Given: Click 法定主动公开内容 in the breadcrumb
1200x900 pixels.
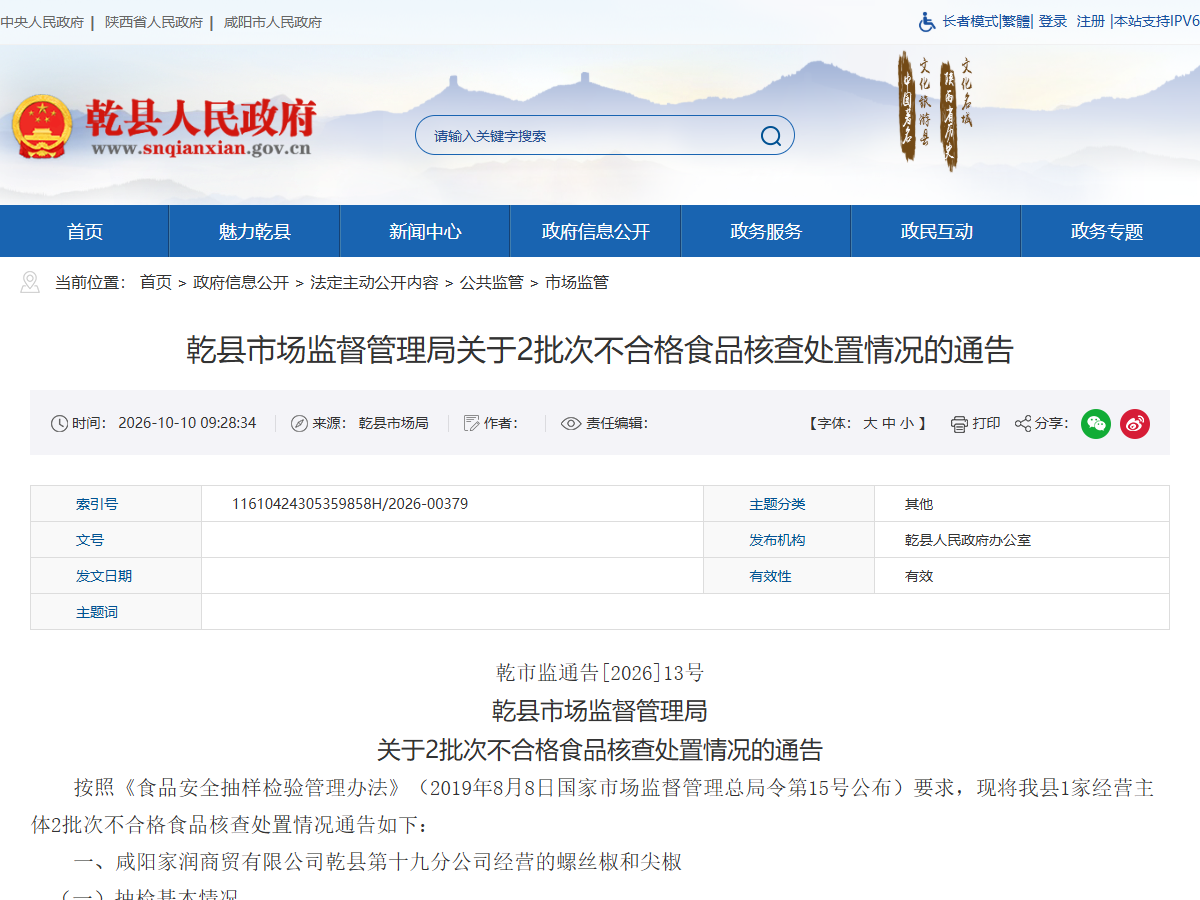Looking at the screenshot, I should [374, 283].
